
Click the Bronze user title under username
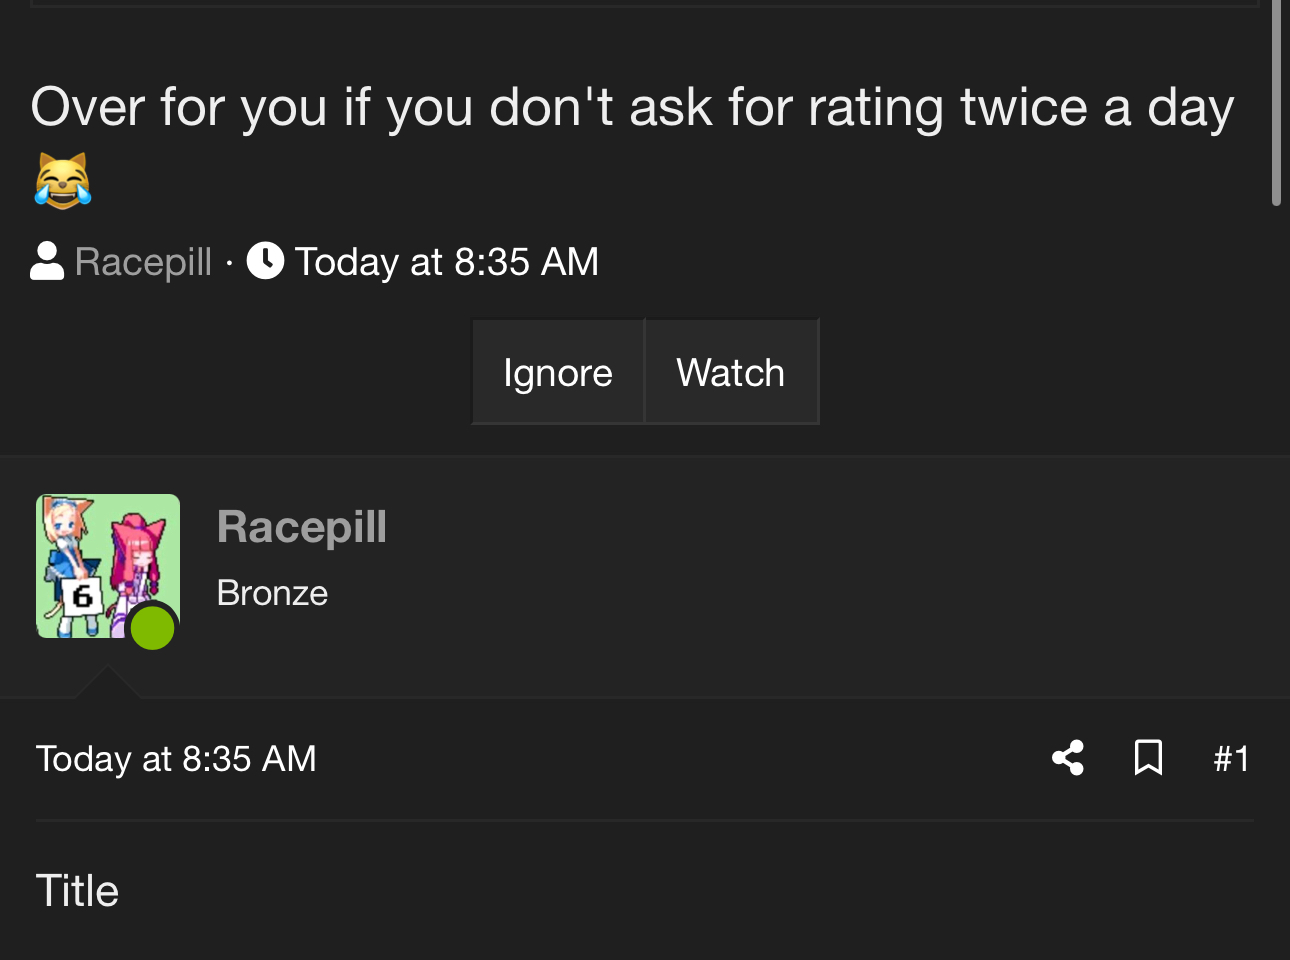[272, 593]
